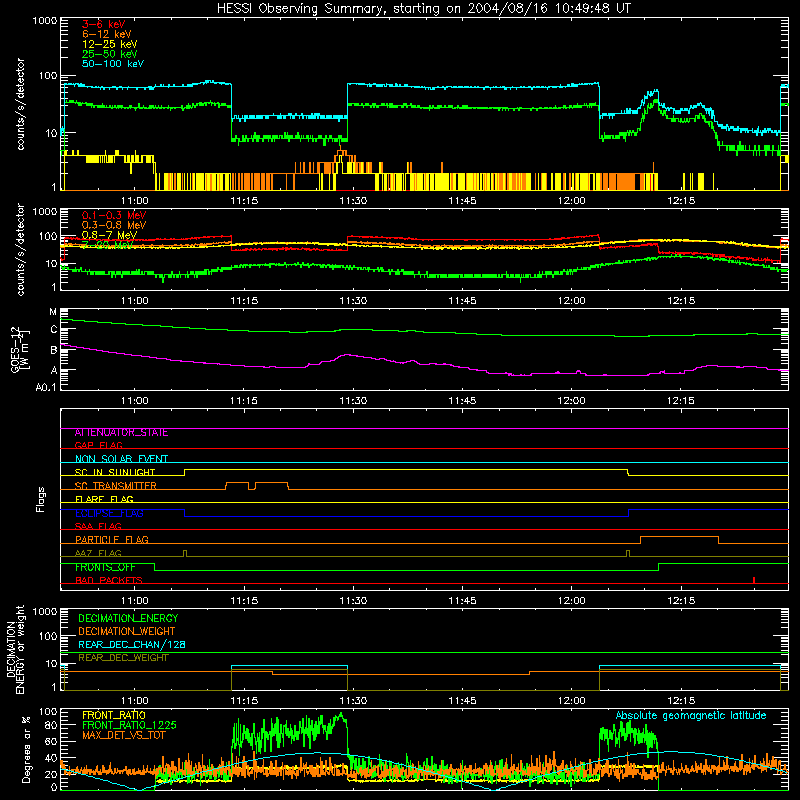Select the '25-50 keV' legend entry

point(110,54)
